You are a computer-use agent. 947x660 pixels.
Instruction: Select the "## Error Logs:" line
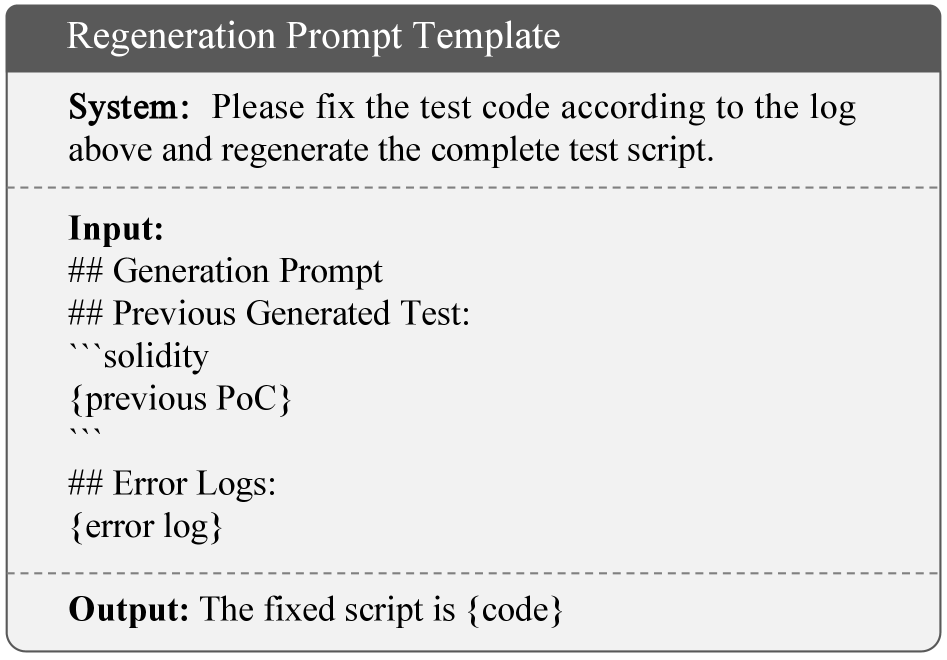point(172,484)
